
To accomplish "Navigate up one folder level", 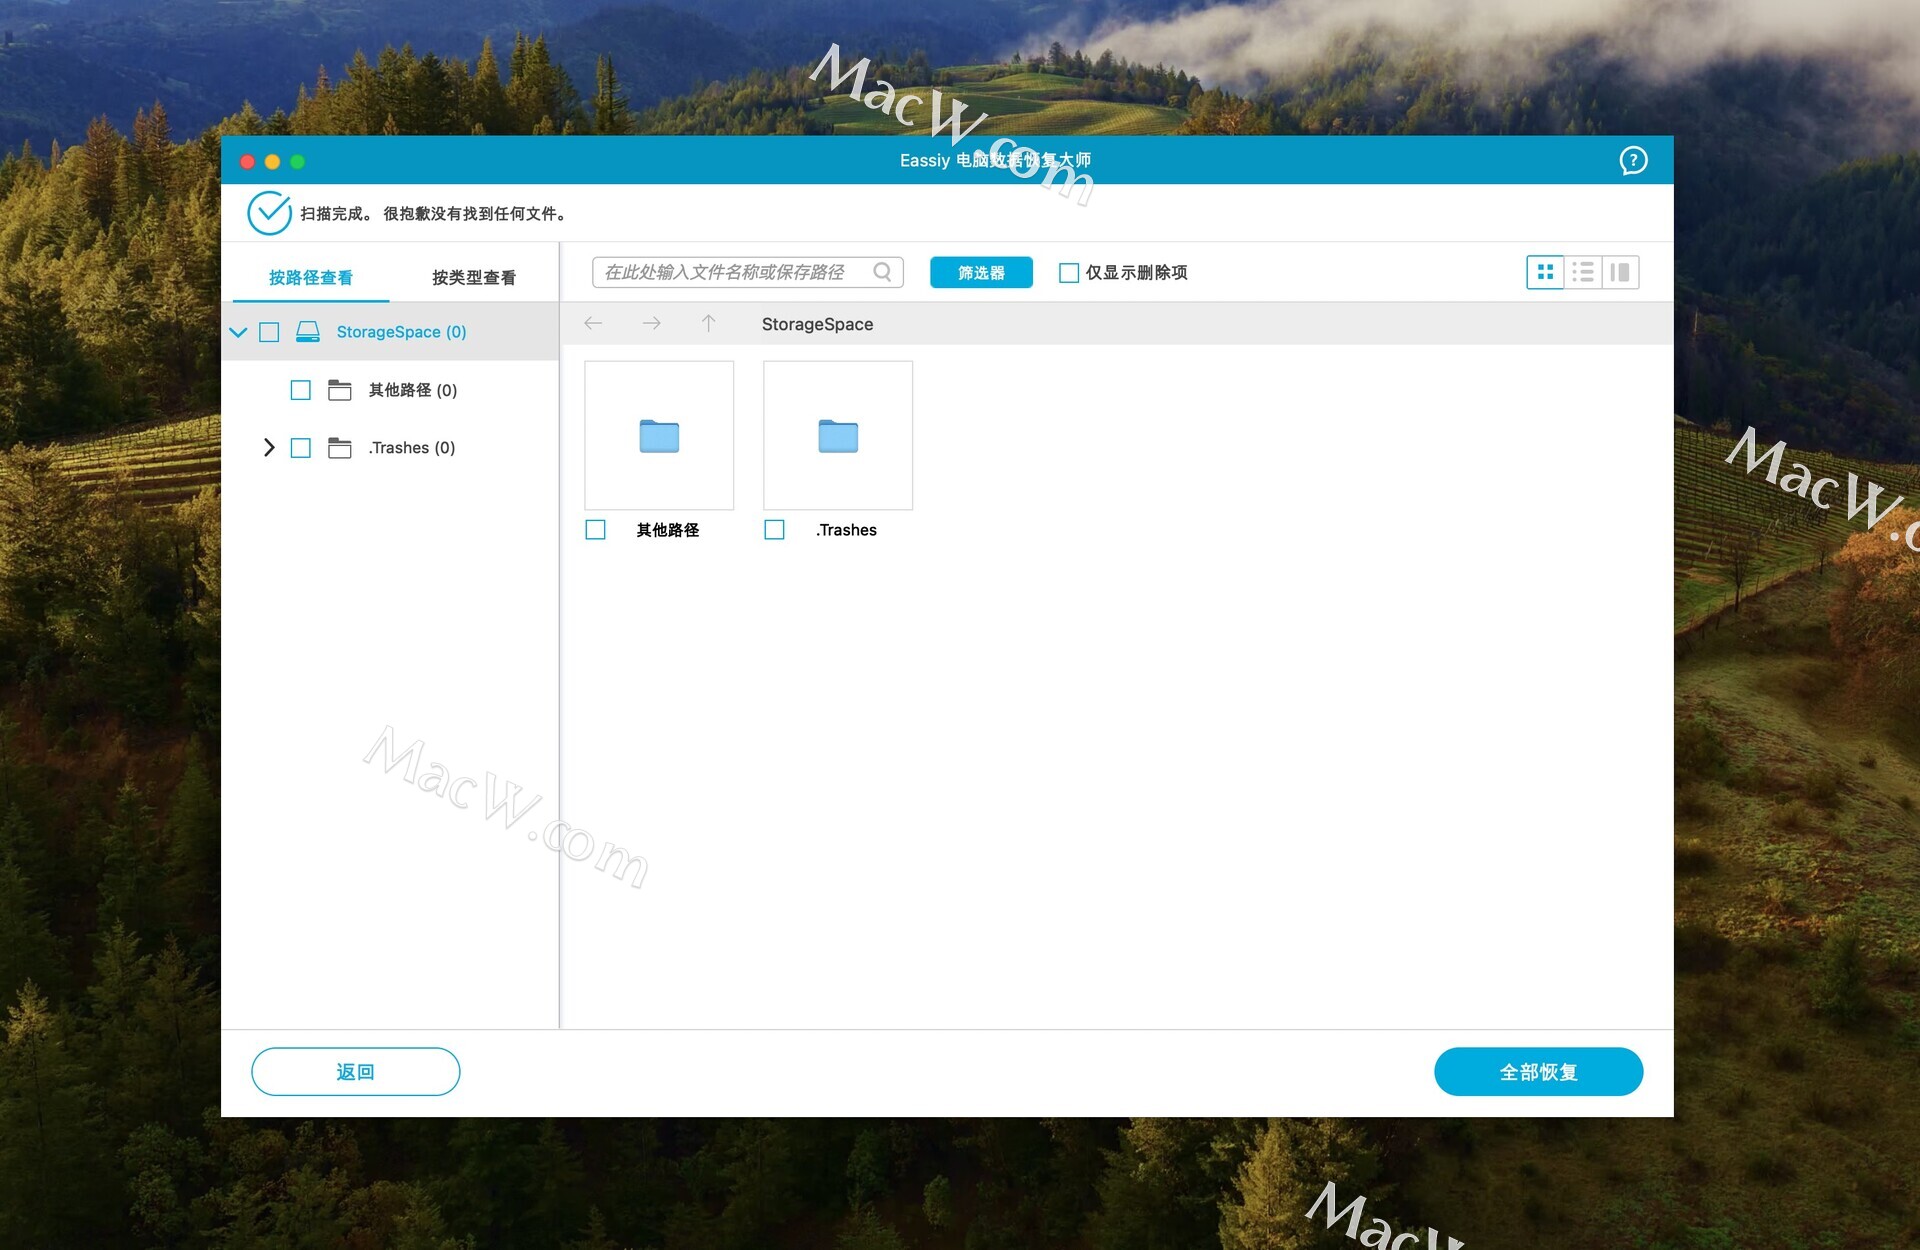I will point(708,323).
